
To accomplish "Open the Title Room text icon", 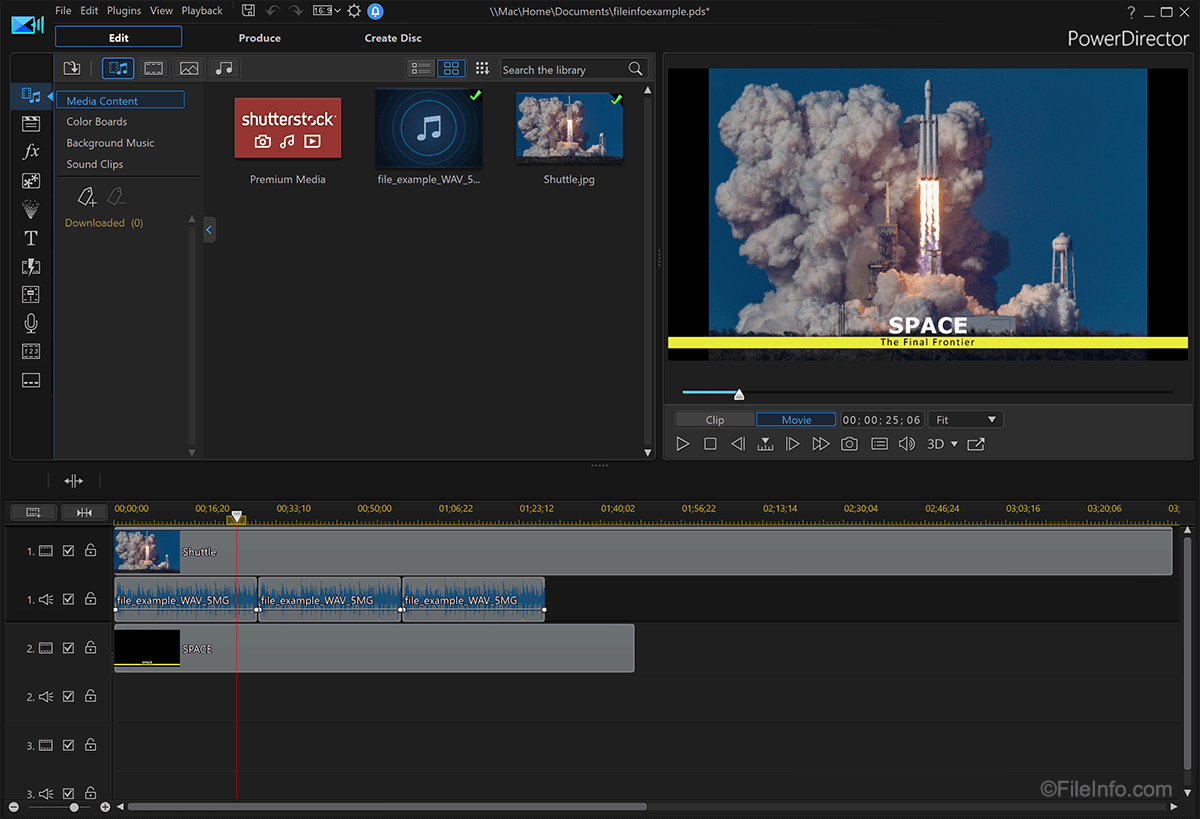I will (31, 238).
